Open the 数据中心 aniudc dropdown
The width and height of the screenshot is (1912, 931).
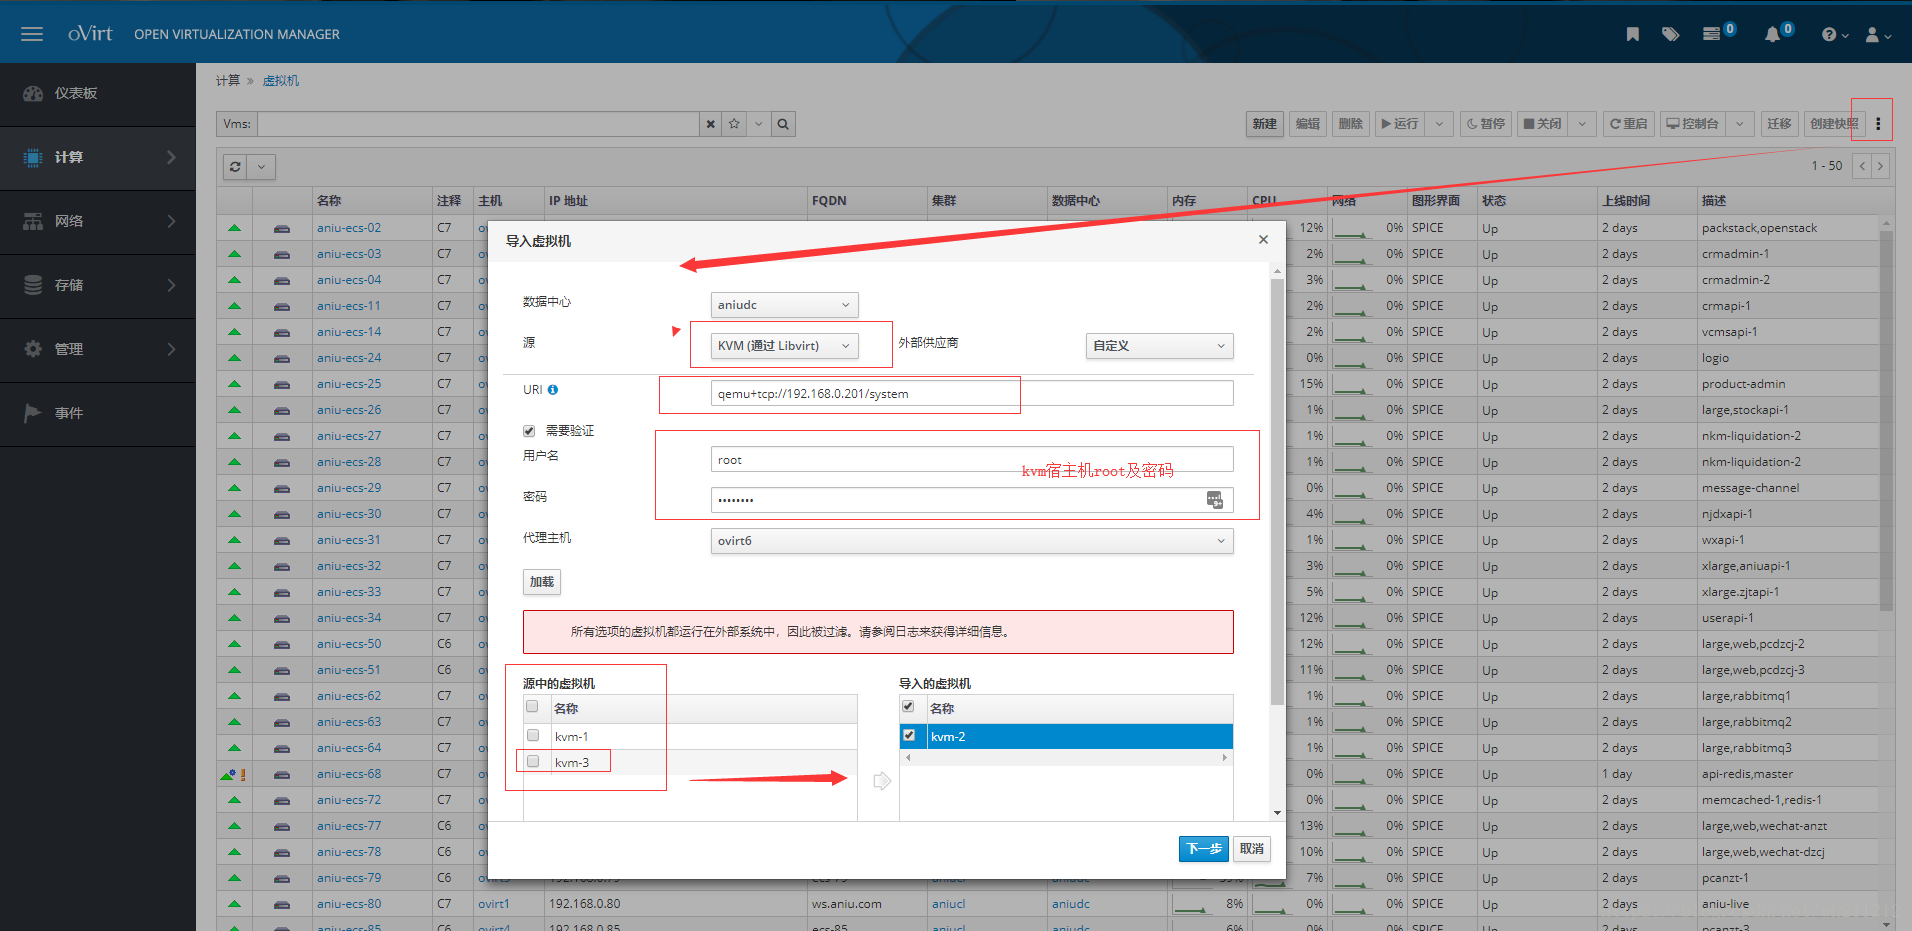tap(784, 305)
